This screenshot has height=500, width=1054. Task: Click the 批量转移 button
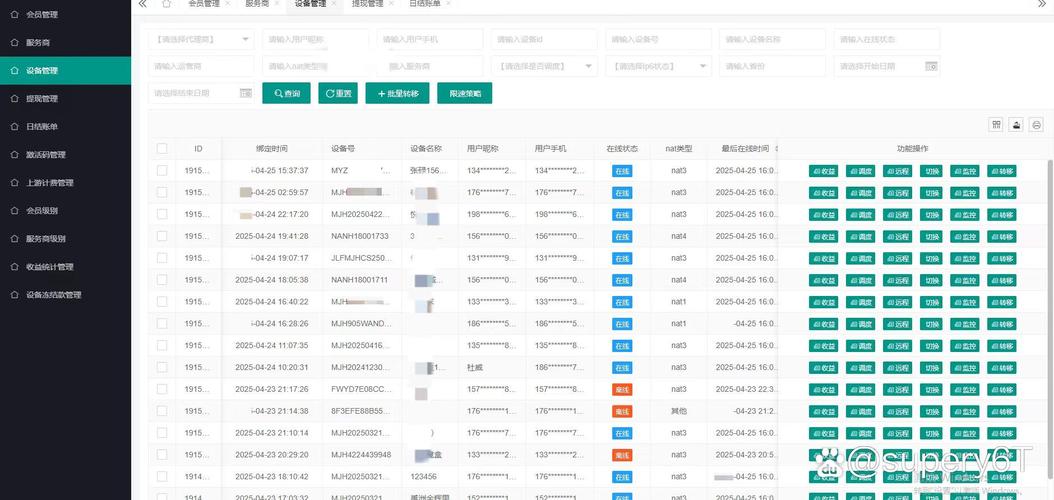(397, 93)
